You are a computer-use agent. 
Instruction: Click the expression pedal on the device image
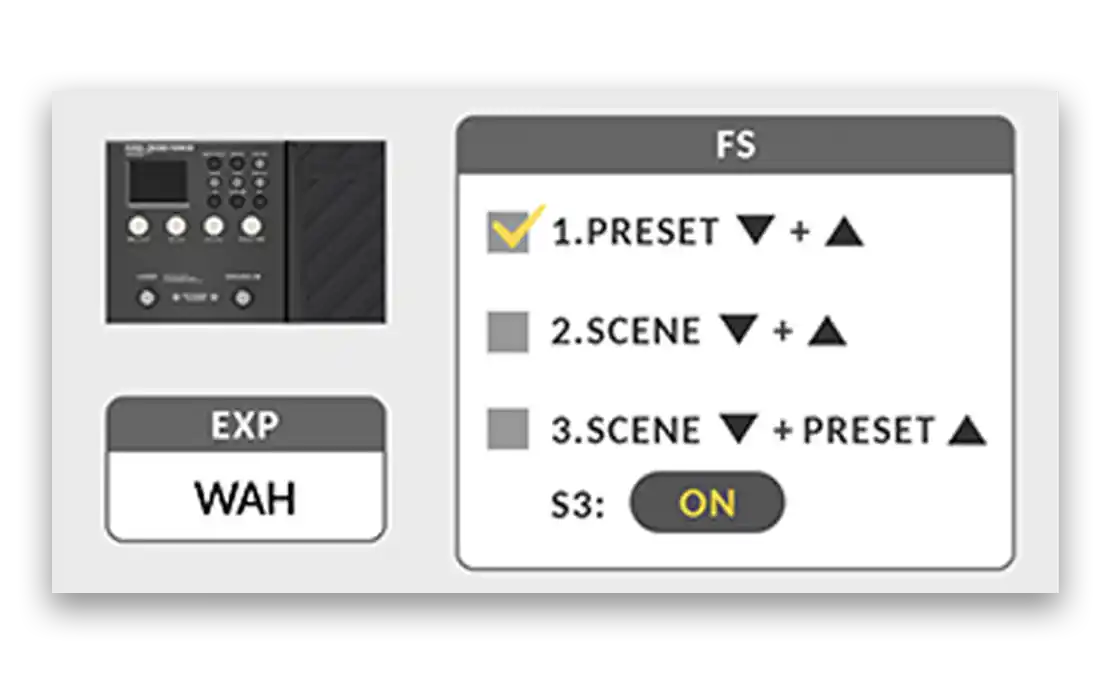click(x=335, y=232)
